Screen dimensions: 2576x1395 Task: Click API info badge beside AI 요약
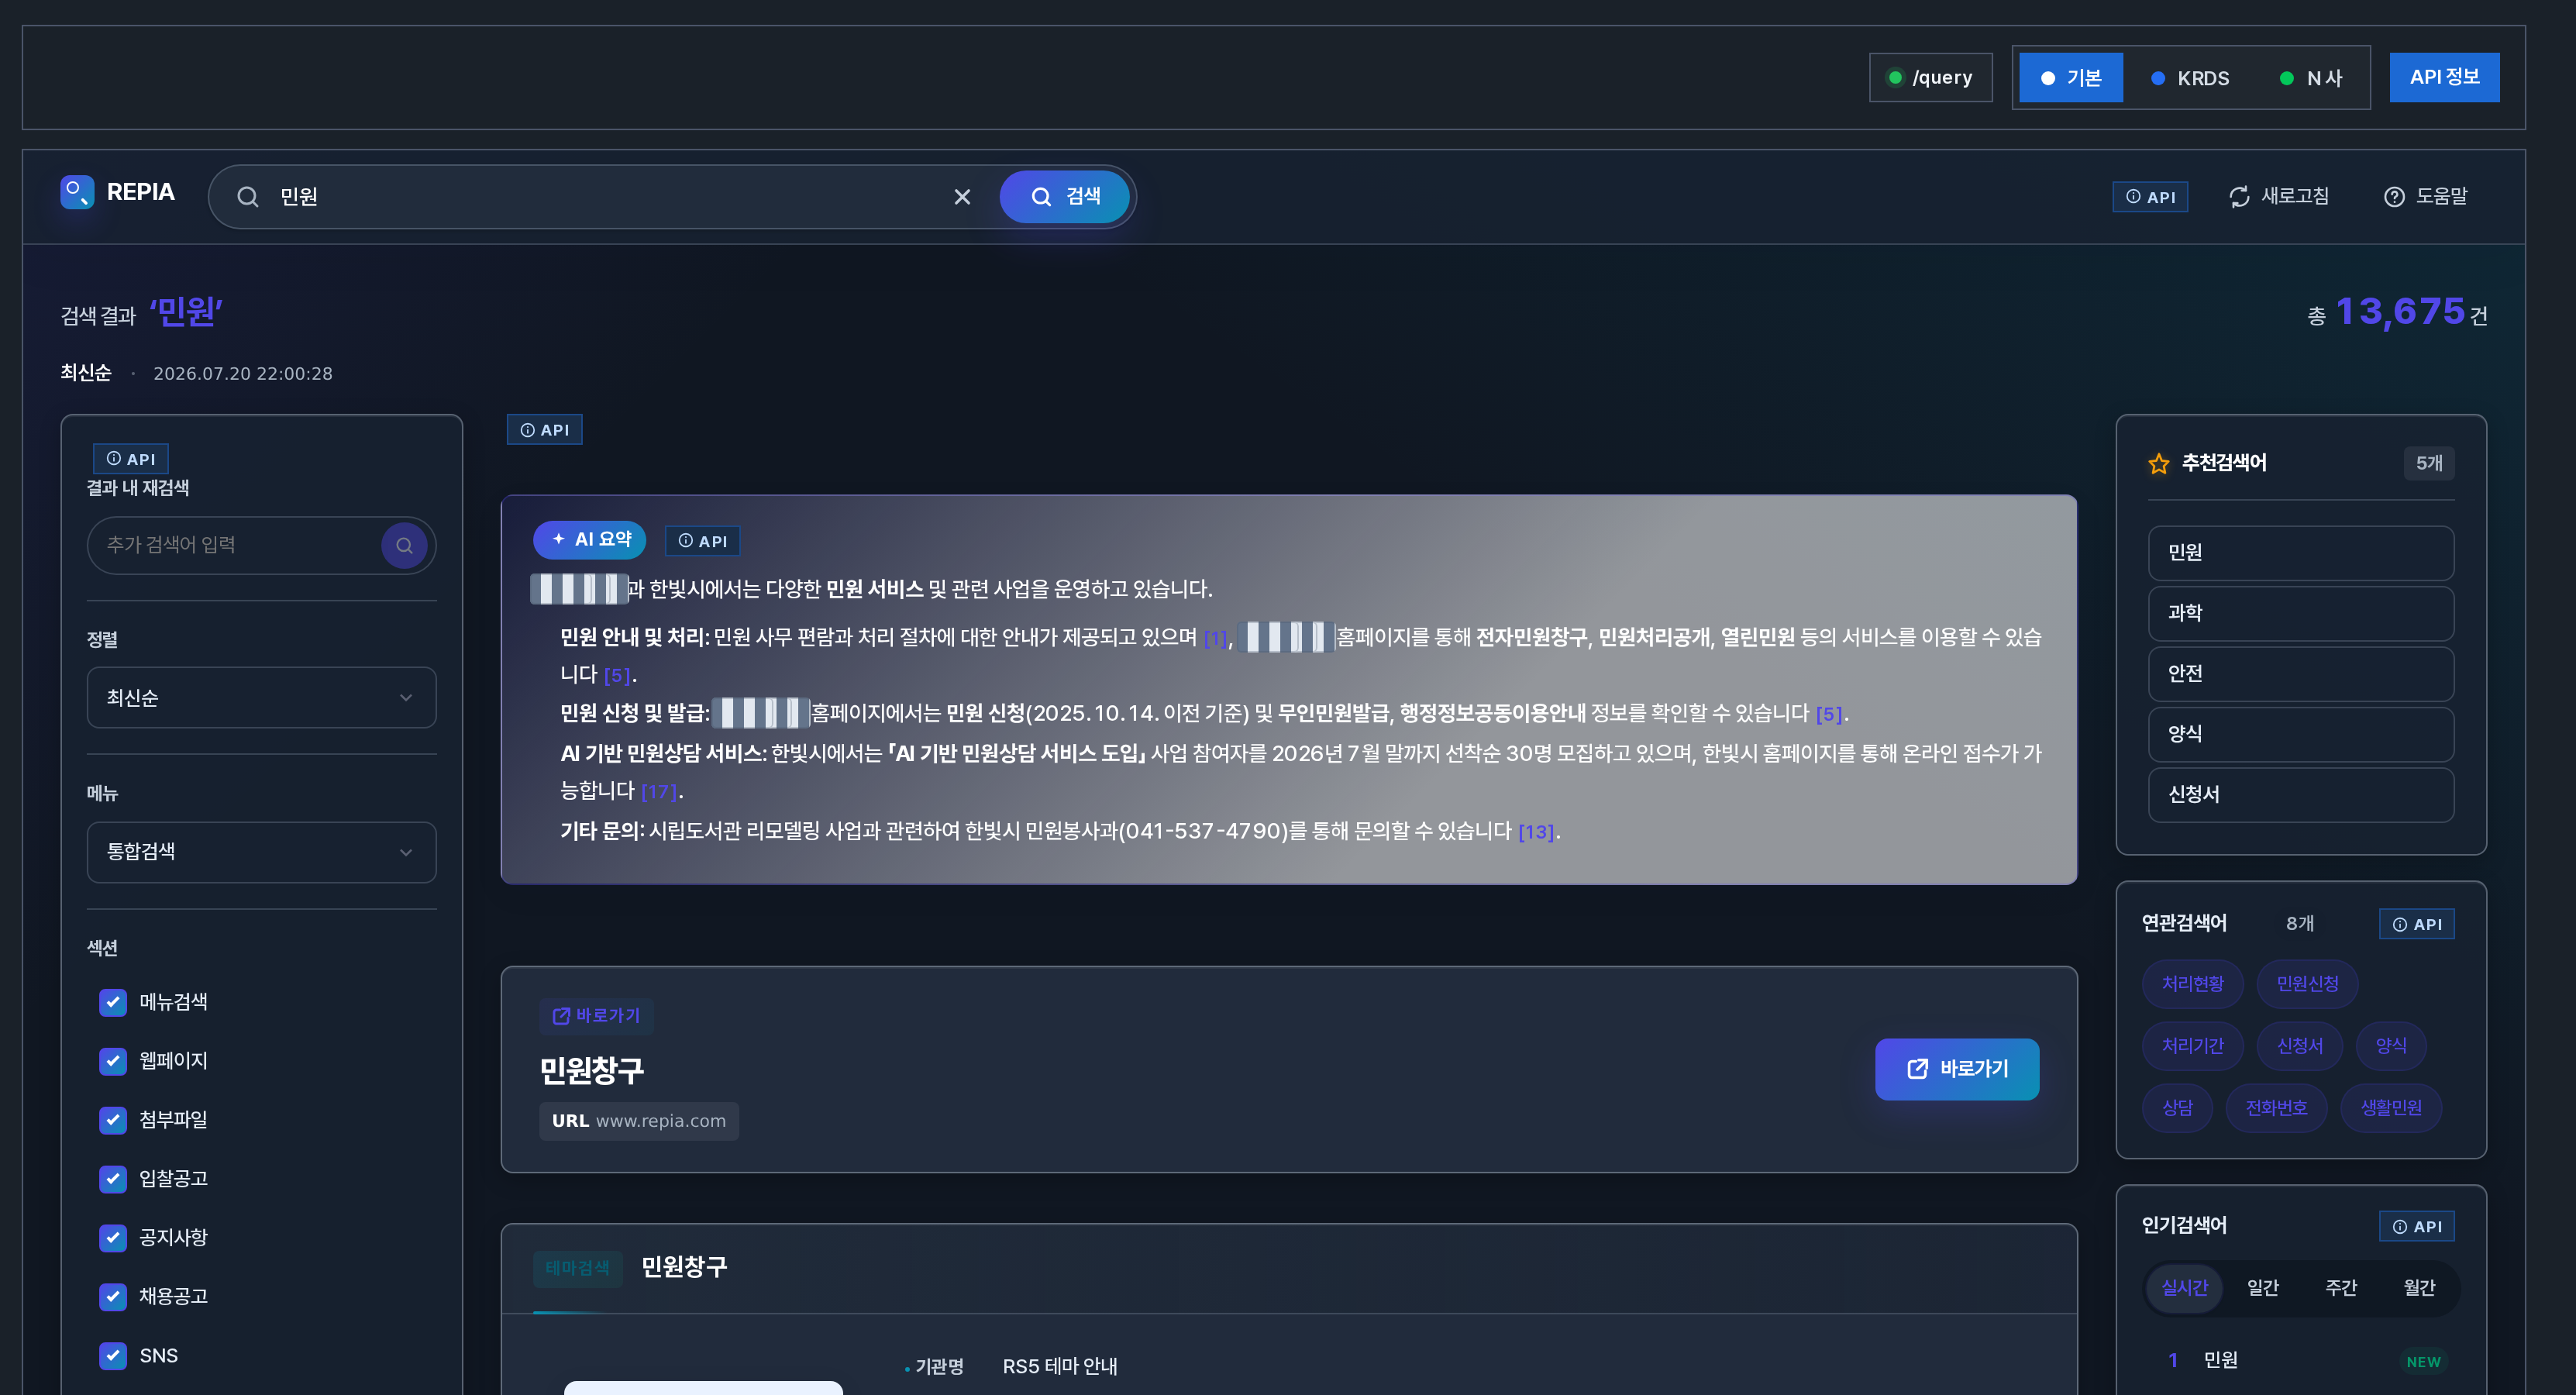coord(703,541)
